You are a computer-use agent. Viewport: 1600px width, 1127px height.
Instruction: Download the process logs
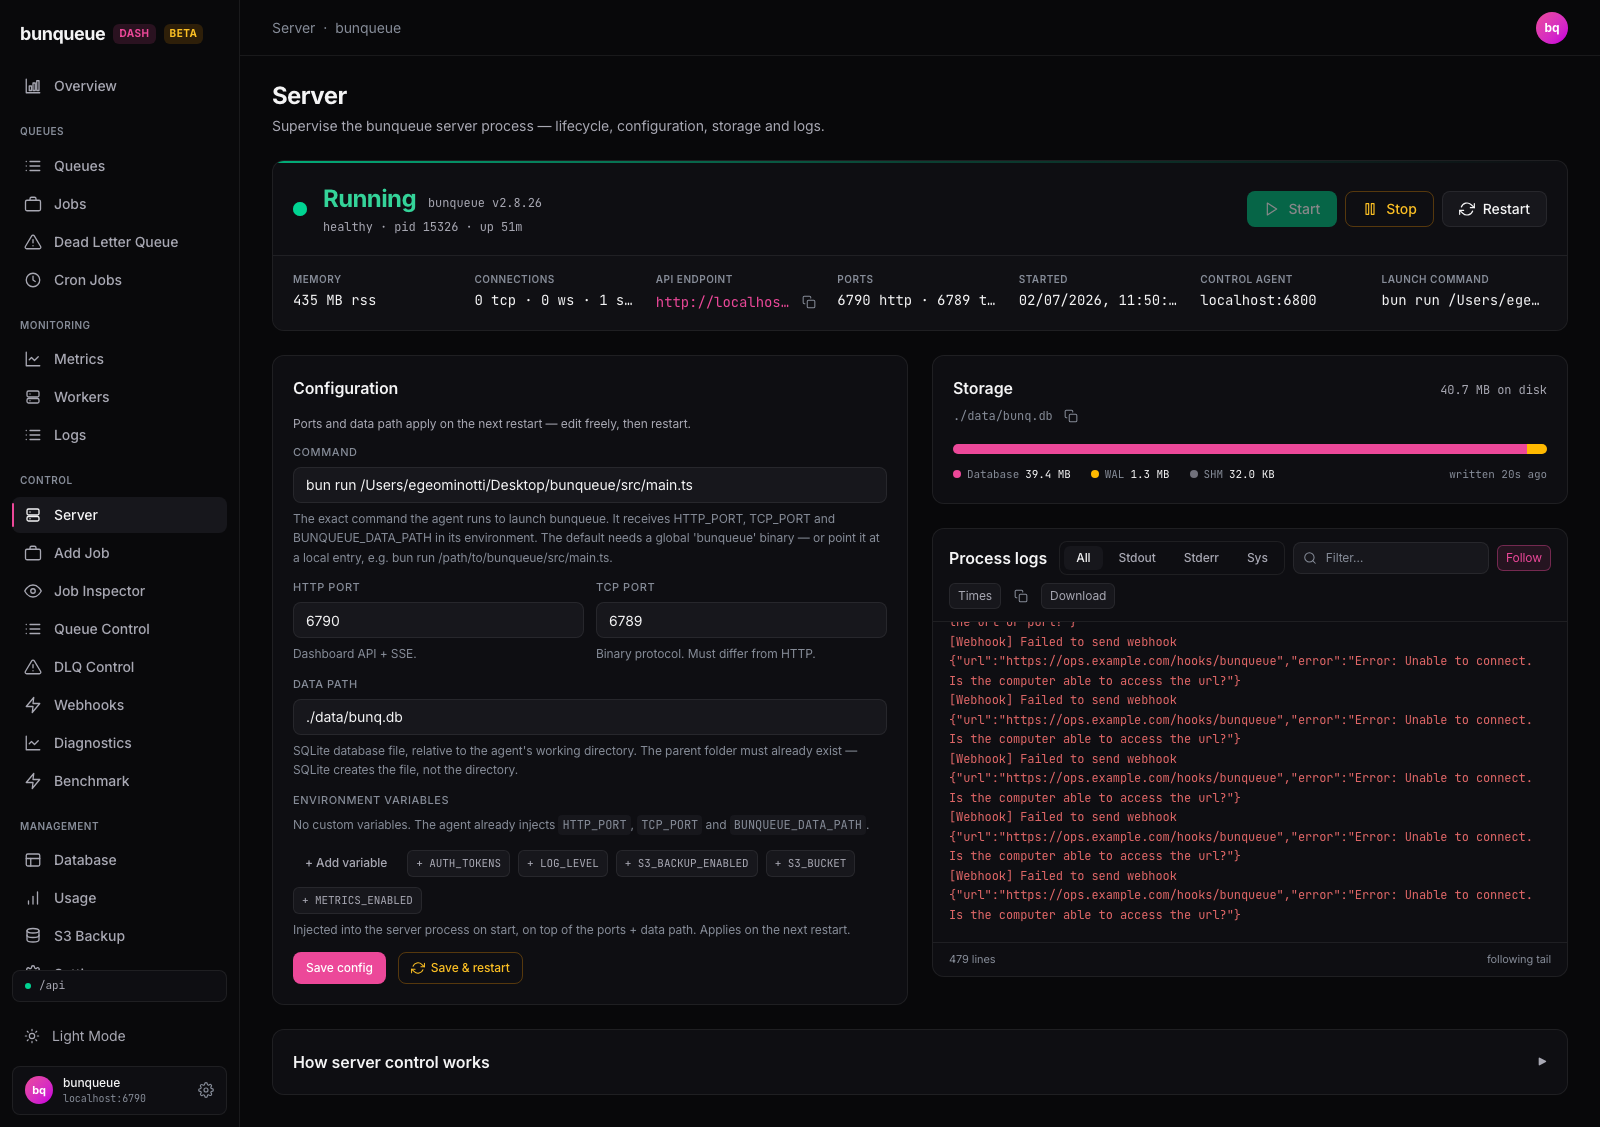coord(1078,596)
